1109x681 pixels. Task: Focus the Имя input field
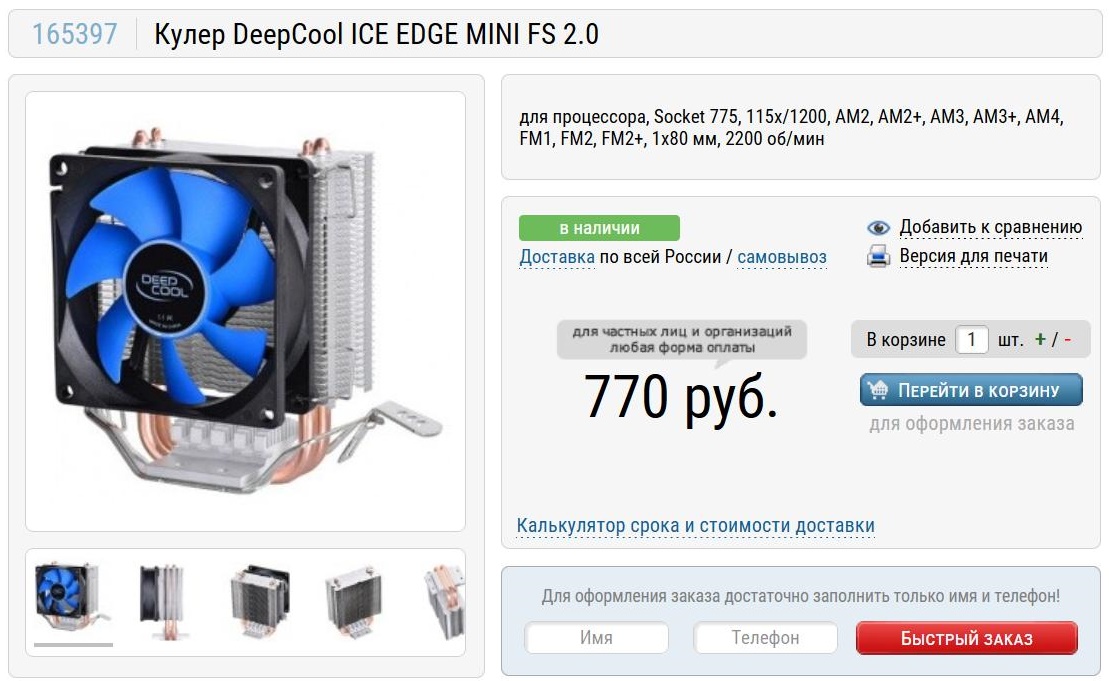point(596,638)
